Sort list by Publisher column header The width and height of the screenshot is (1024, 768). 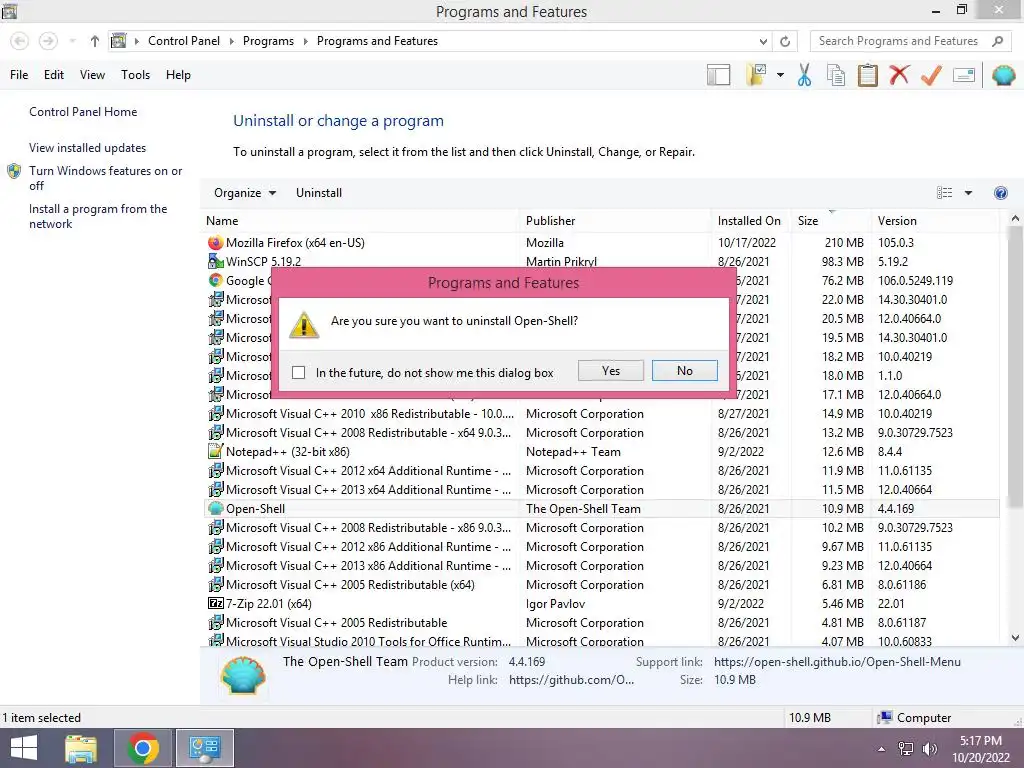tap(615, 221)
